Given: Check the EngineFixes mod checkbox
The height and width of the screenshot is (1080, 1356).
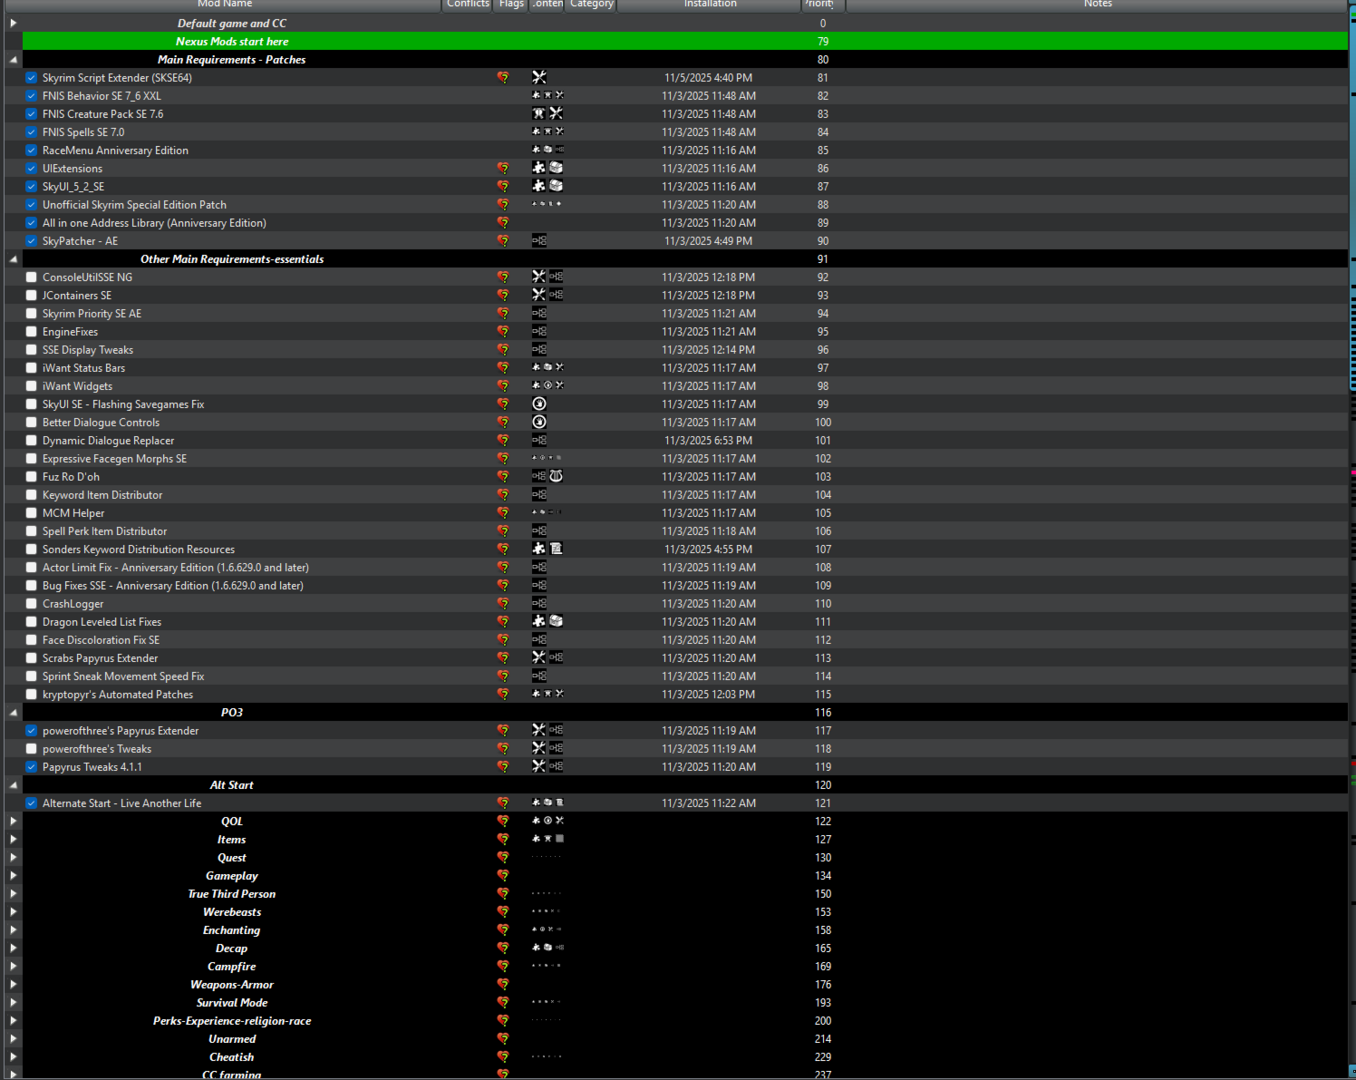Looking at the screenshot, I should point(32,332).
